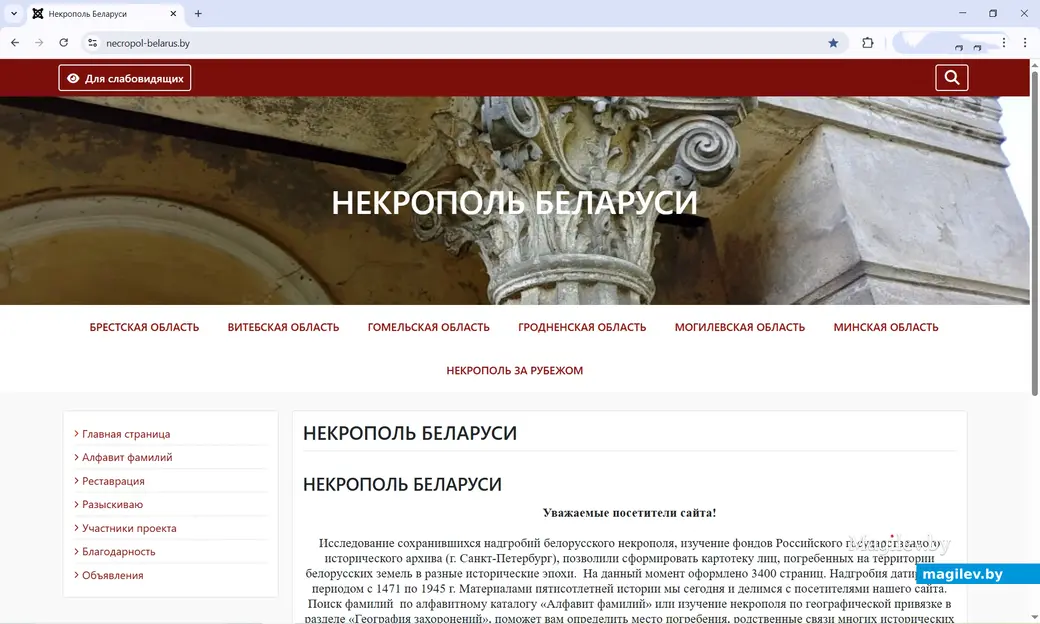Click the browser forward arrow
Viewport: 1040px width, 624px height.
pyautogui.click(x=38, y=43)
